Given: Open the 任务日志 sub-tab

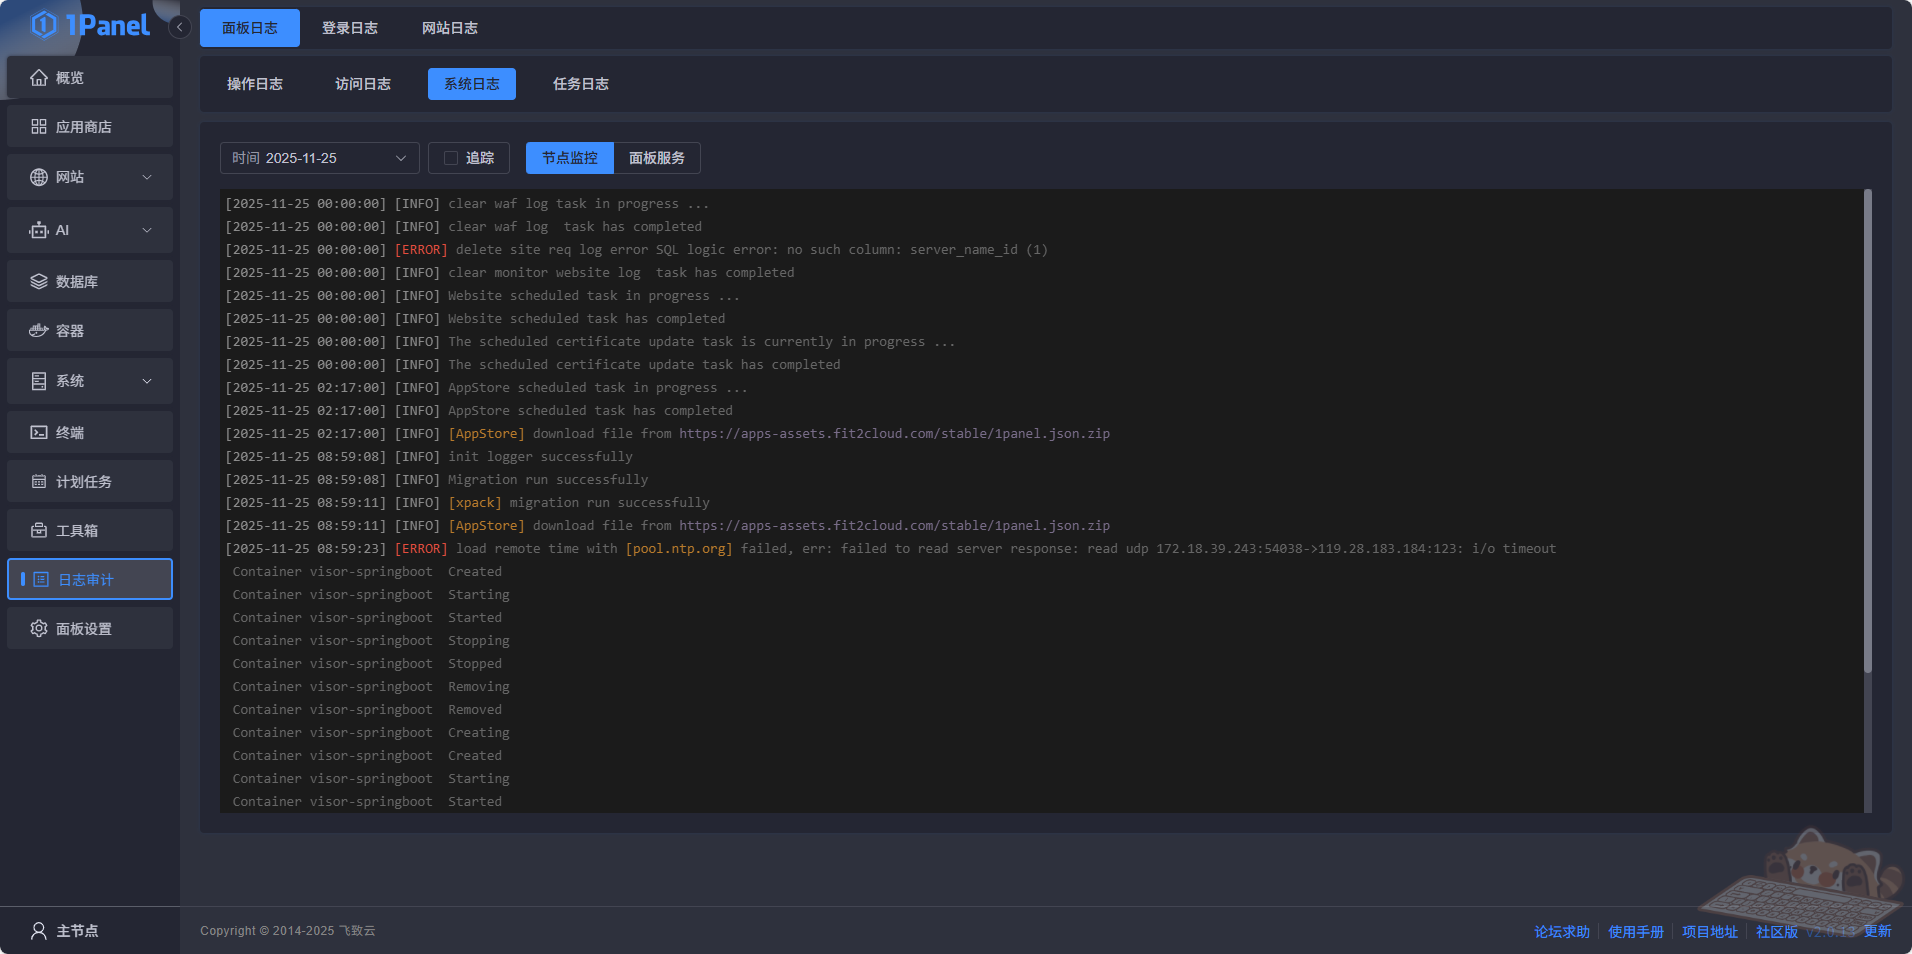Looking at the screenshot, I should click(x=580, y=84).
